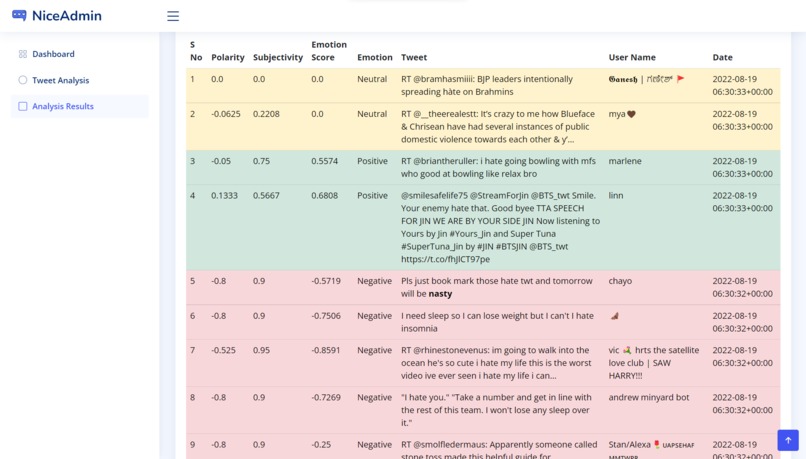Click the date cell of row 4
This screenshot has height=459, width=806.
click(x=742, y=201)
